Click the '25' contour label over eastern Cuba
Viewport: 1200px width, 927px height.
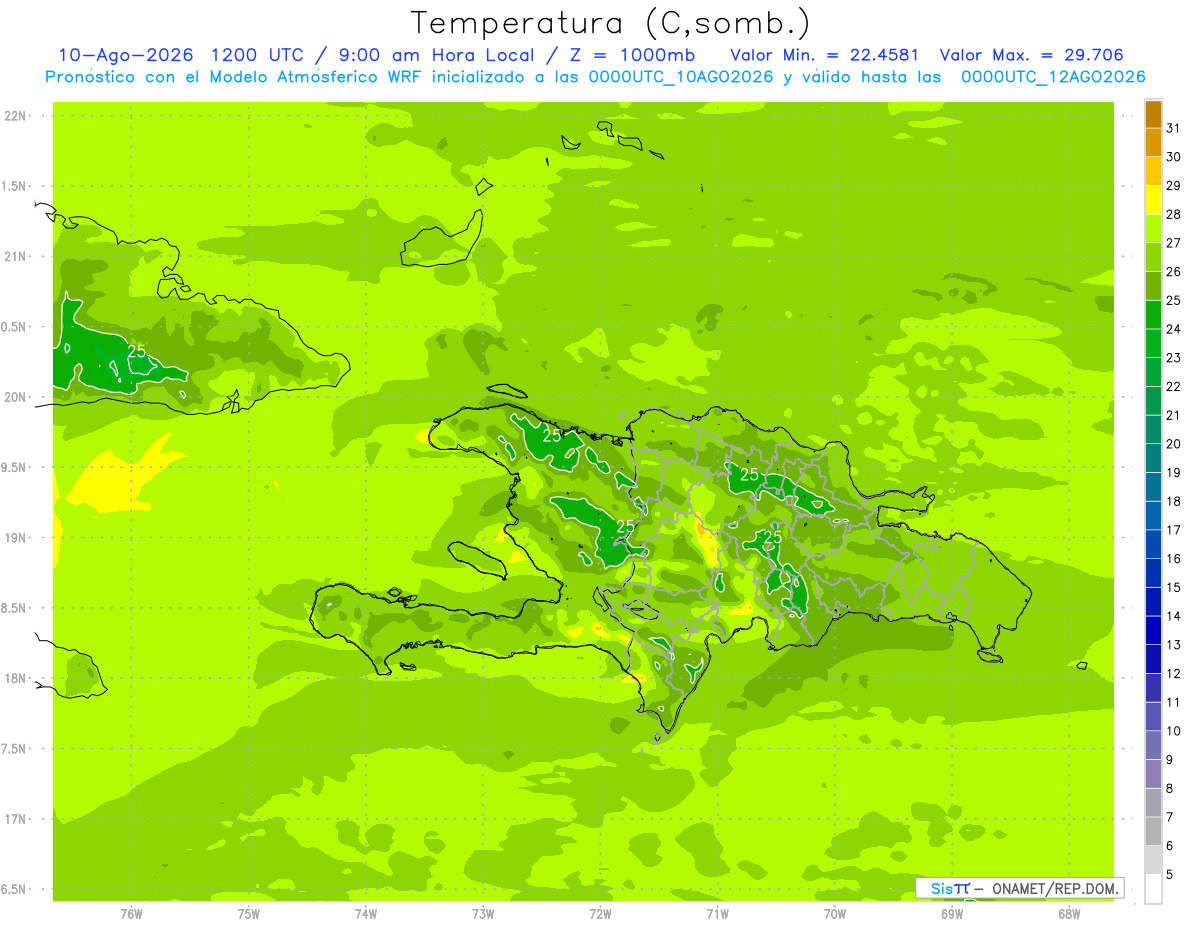click(x=137, y=351)
